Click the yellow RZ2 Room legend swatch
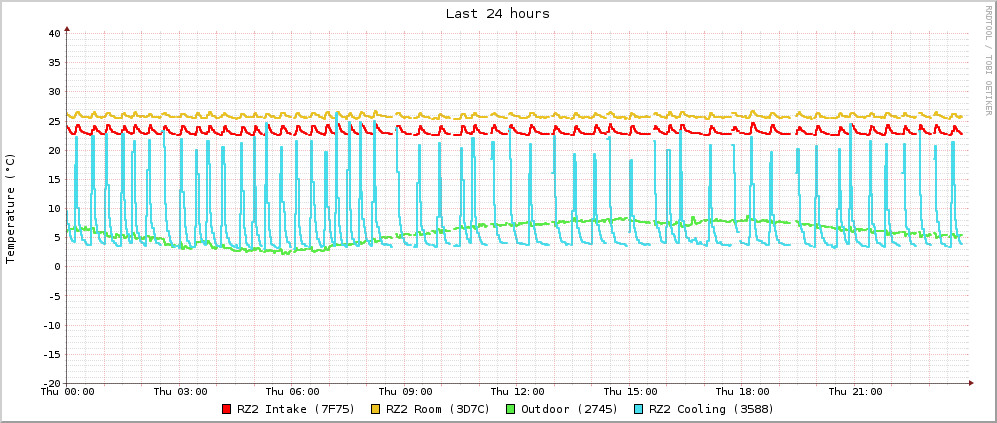This screenshot has height=423, width=997. 376,409
